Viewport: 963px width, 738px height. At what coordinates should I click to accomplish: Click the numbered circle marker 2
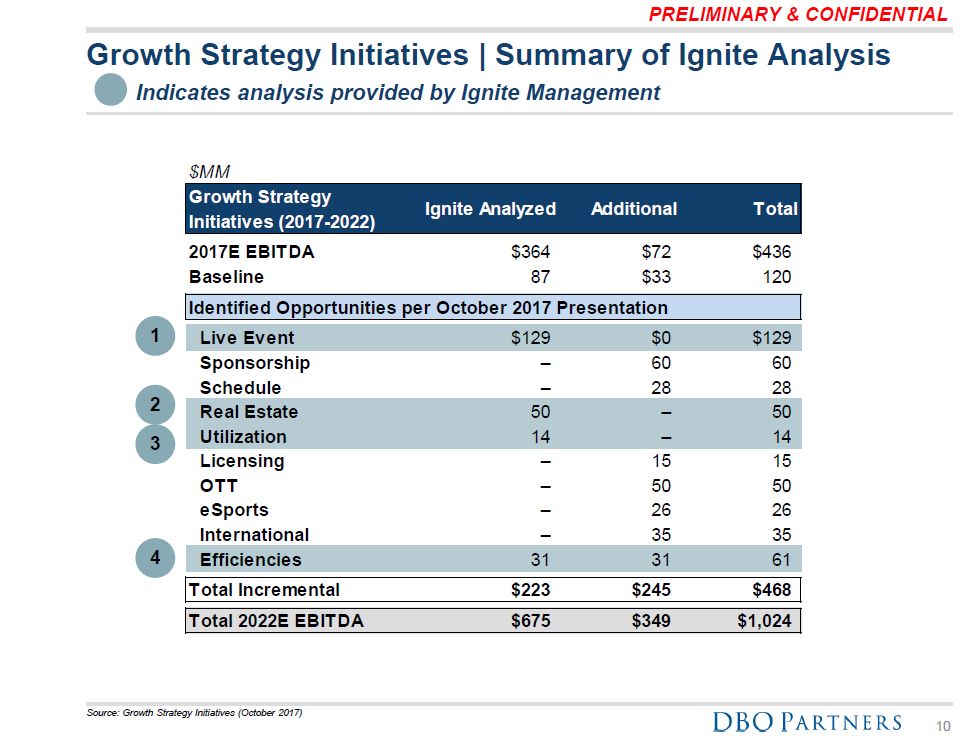pos(157,405)
